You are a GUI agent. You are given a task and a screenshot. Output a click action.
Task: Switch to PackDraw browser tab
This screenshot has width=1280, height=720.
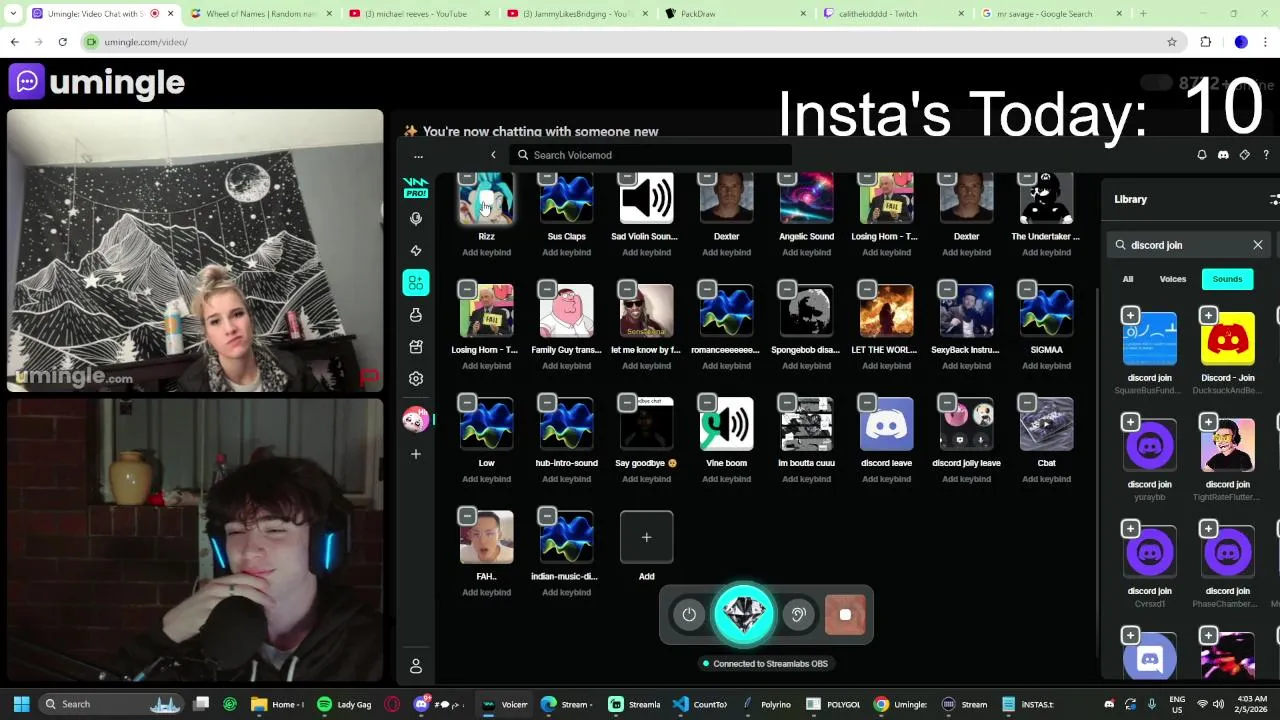click(735, 14)
